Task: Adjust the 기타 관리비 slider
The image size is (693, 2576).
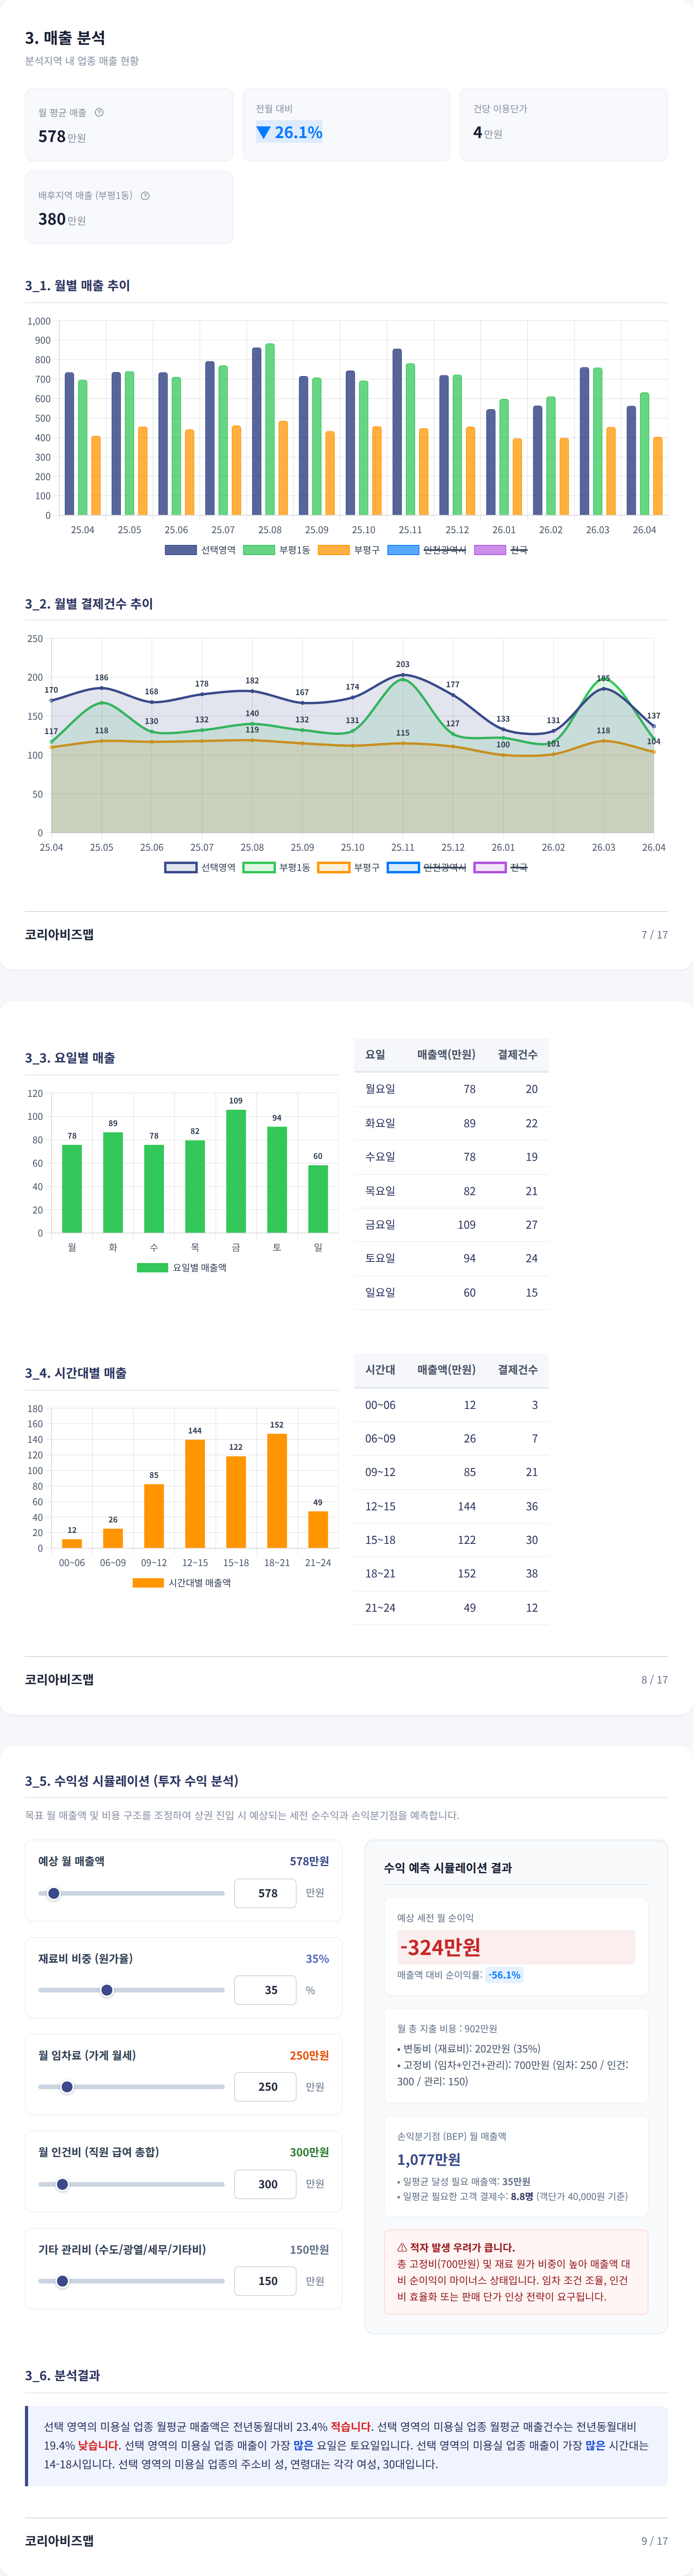Action: point(131,2281)
